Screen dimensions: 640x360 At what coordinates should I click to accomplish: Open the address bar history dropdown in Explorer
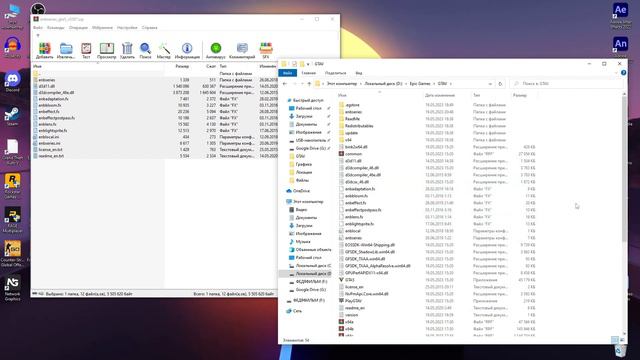pyautogui.click(x=490, y=84)
